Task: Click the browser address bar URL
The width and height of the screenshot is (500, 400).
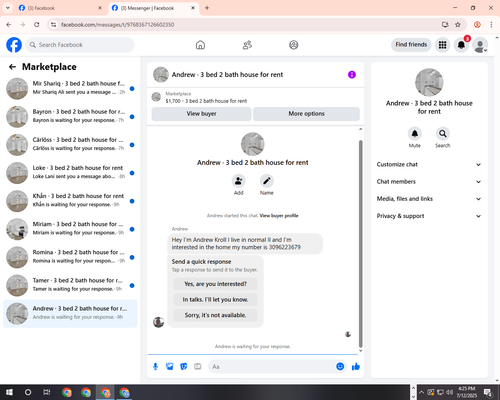Action: [117, 25]
